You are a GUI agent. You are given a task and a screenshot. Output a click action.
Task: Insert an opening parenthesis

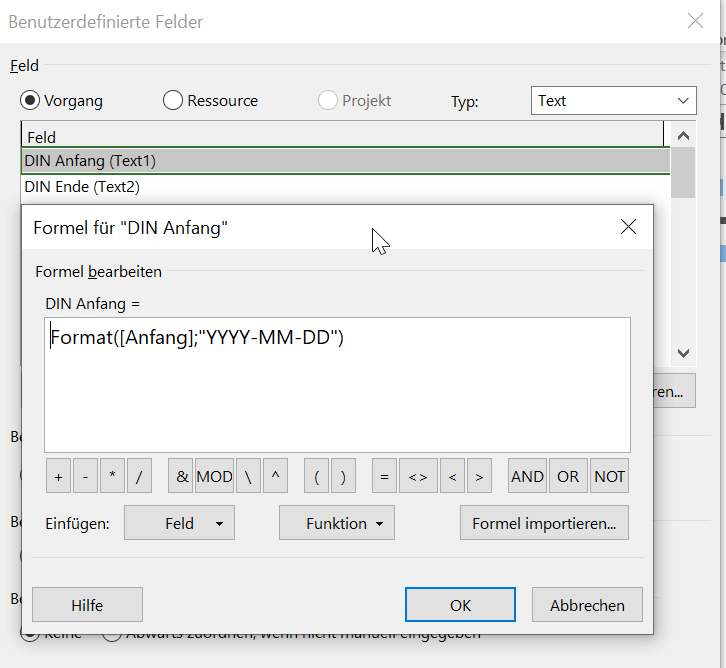click(317, 477)
